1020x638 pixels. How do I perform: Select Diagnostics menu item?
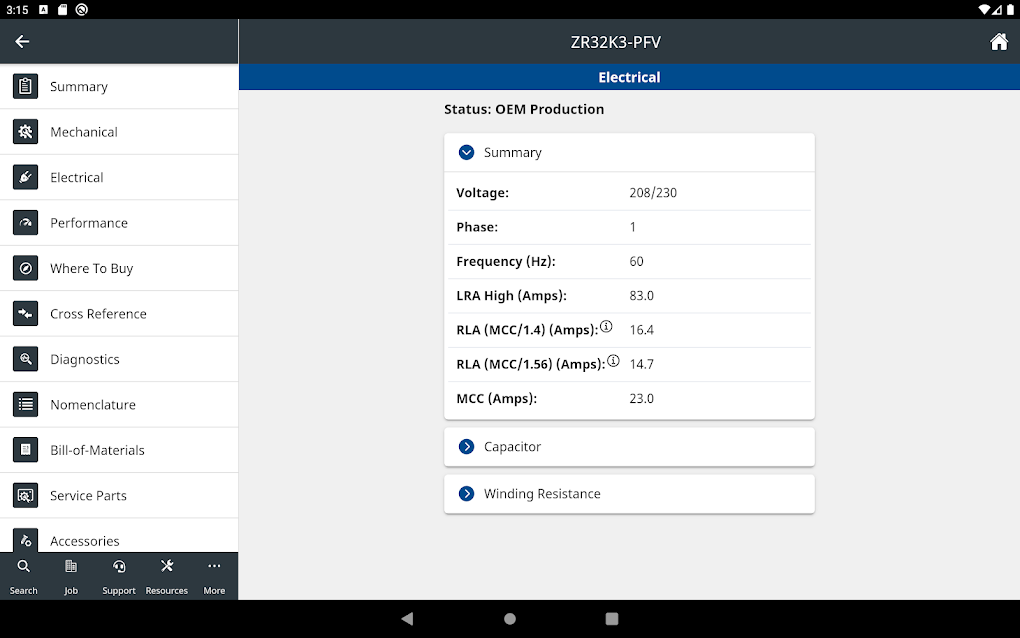[119, 359]
